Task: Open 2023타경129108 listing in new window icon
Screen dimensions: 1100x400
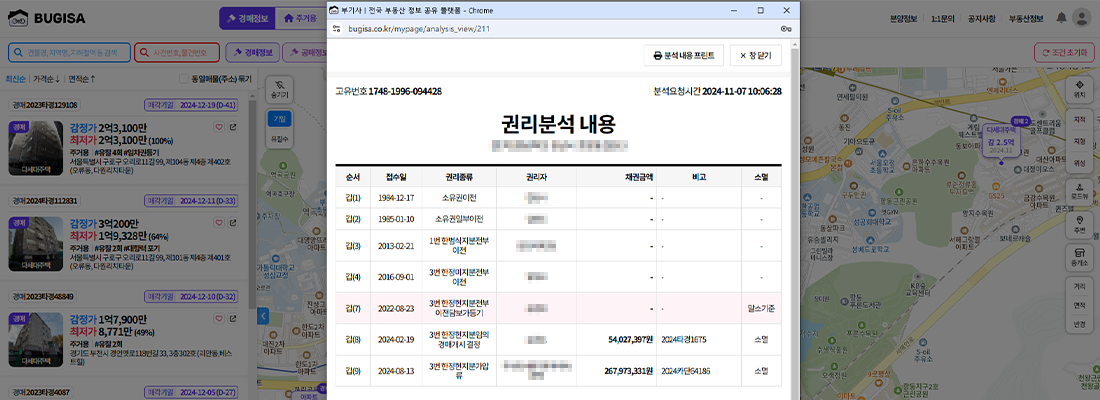Action: click(233, 127)
